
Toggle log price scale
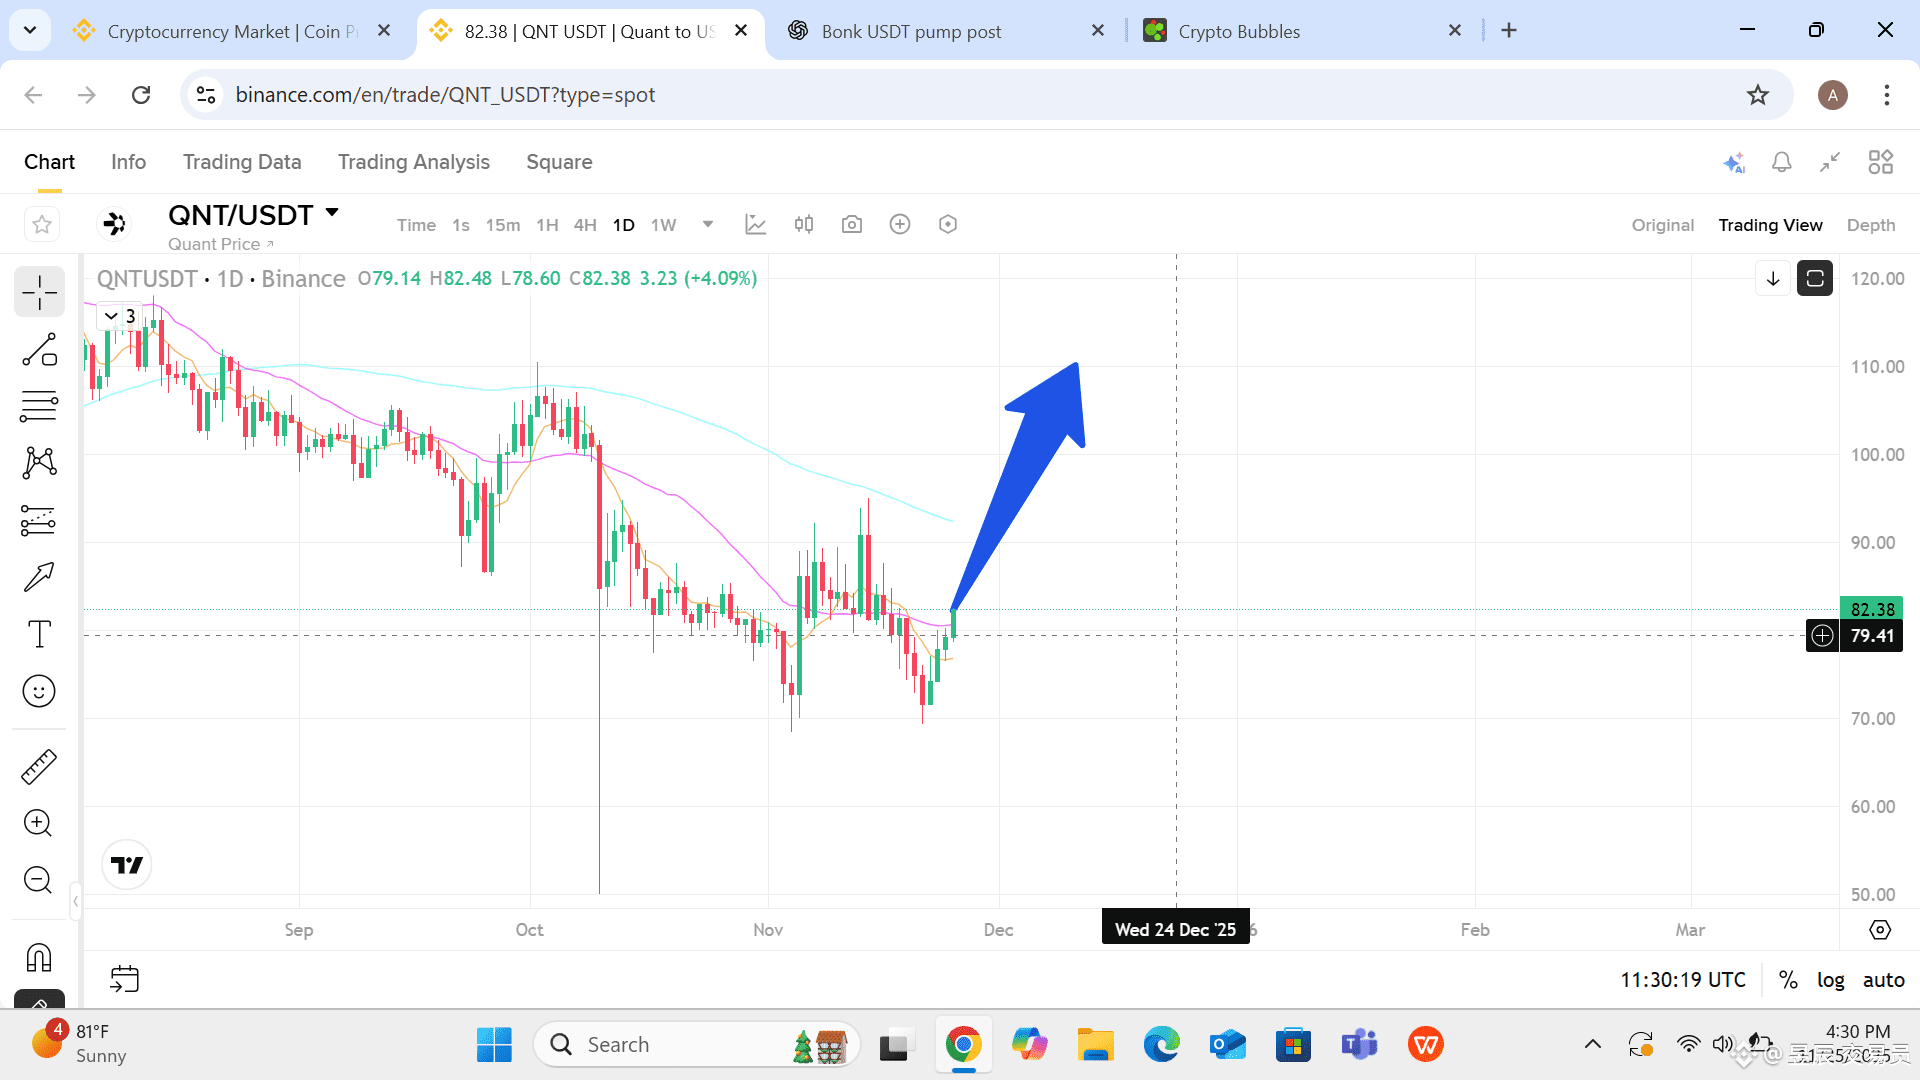point(1831,980)
